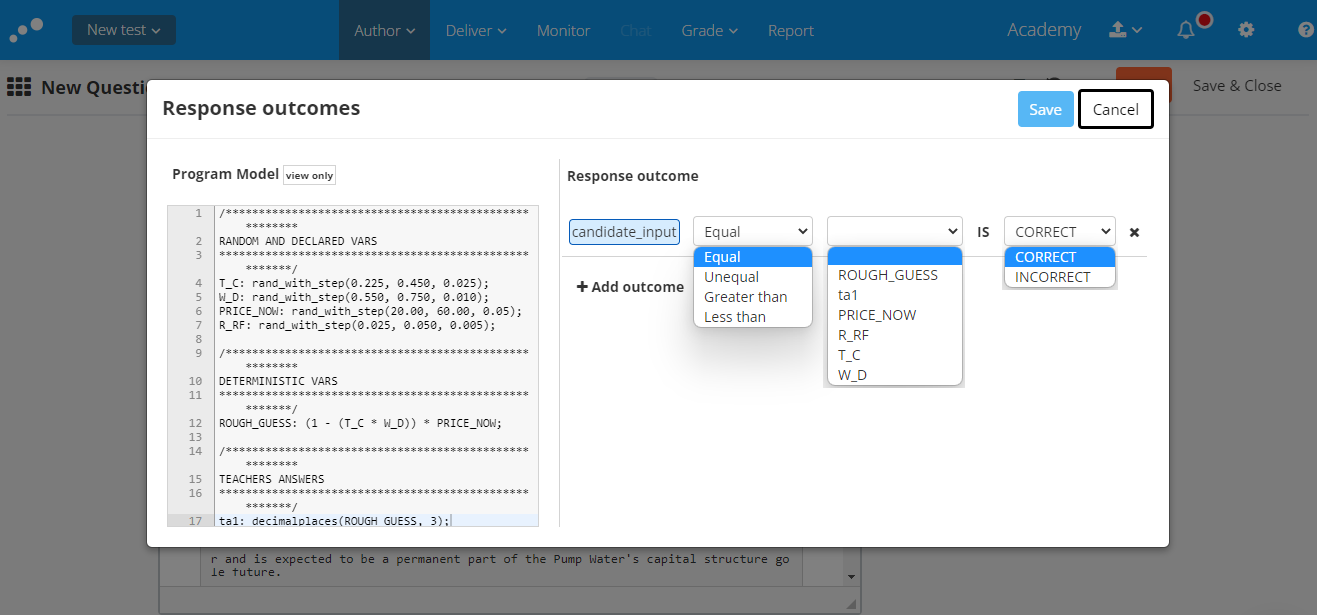
Task: Choose Less than option
Action: (753, 317)
